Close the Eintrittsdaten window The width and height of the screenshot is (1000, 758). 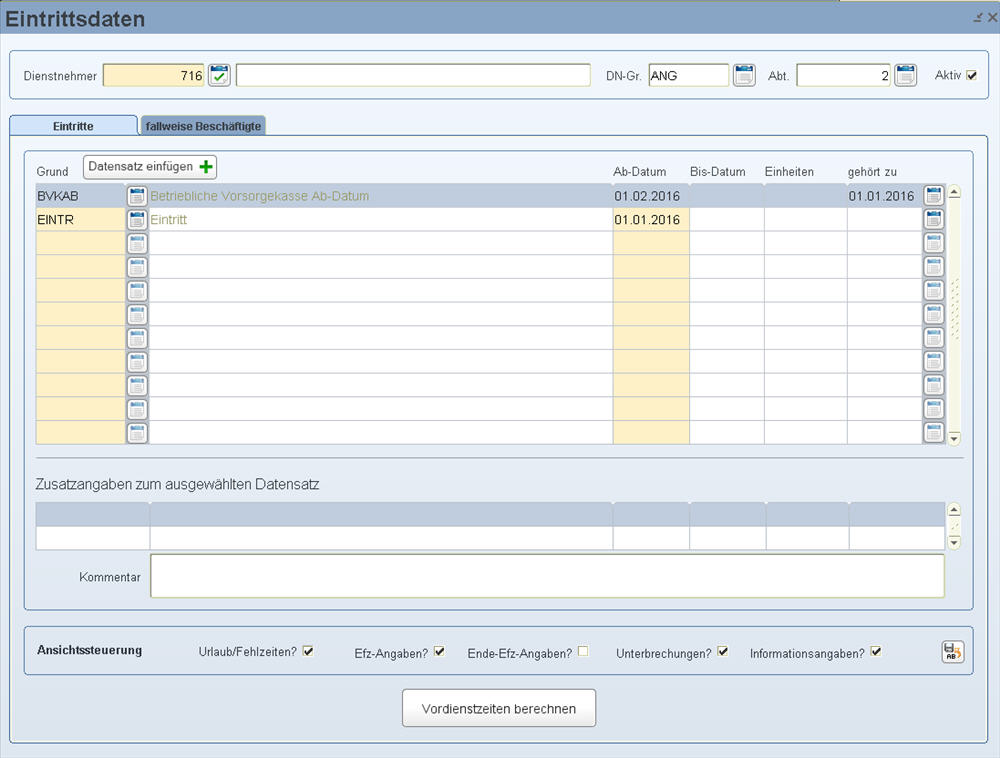click(x=992, y=18)
